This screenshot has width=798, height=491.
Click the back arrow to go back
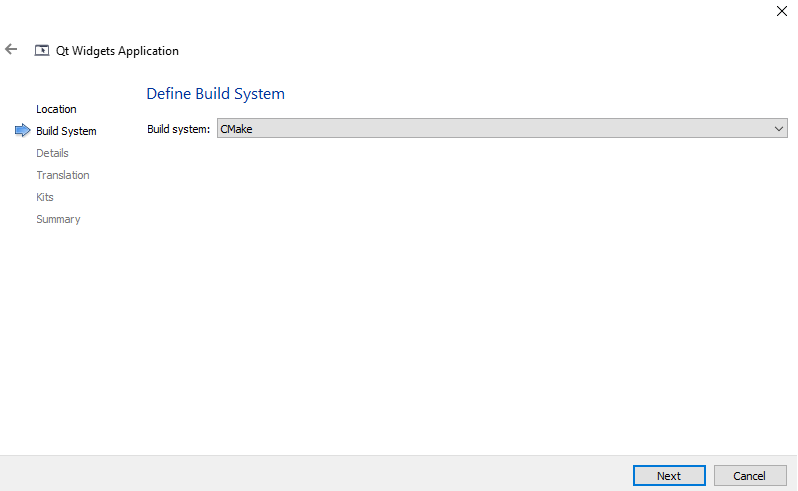click(12, 49)
